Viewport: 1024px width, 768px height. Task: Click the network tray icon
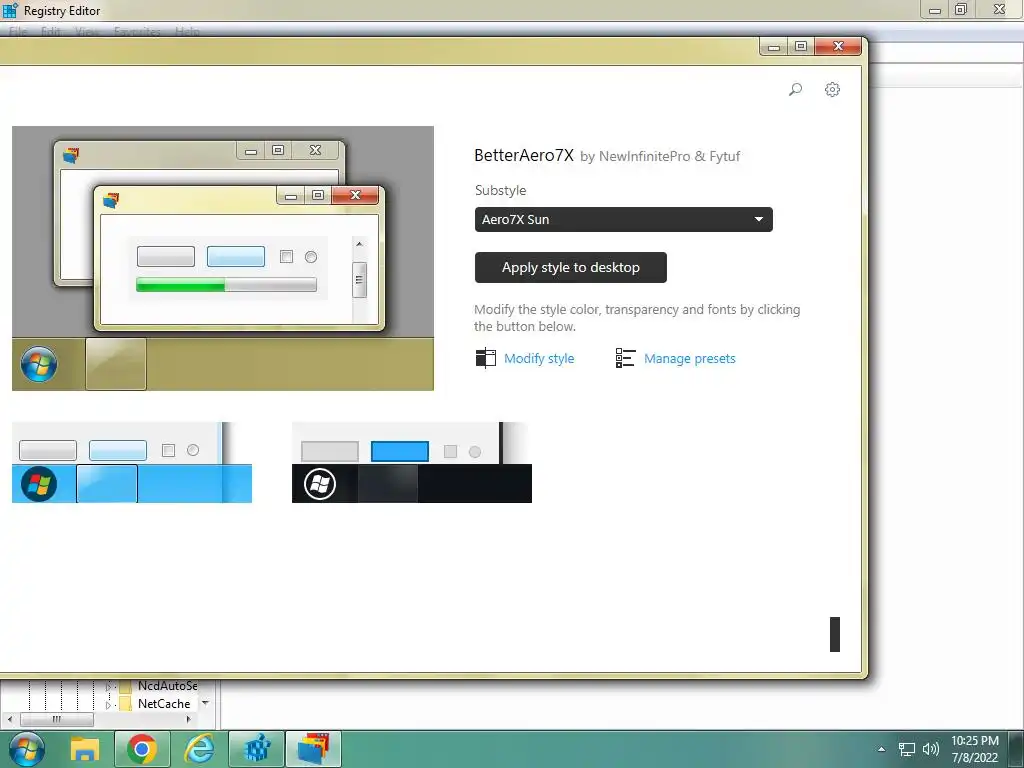[x=906, y=749]
